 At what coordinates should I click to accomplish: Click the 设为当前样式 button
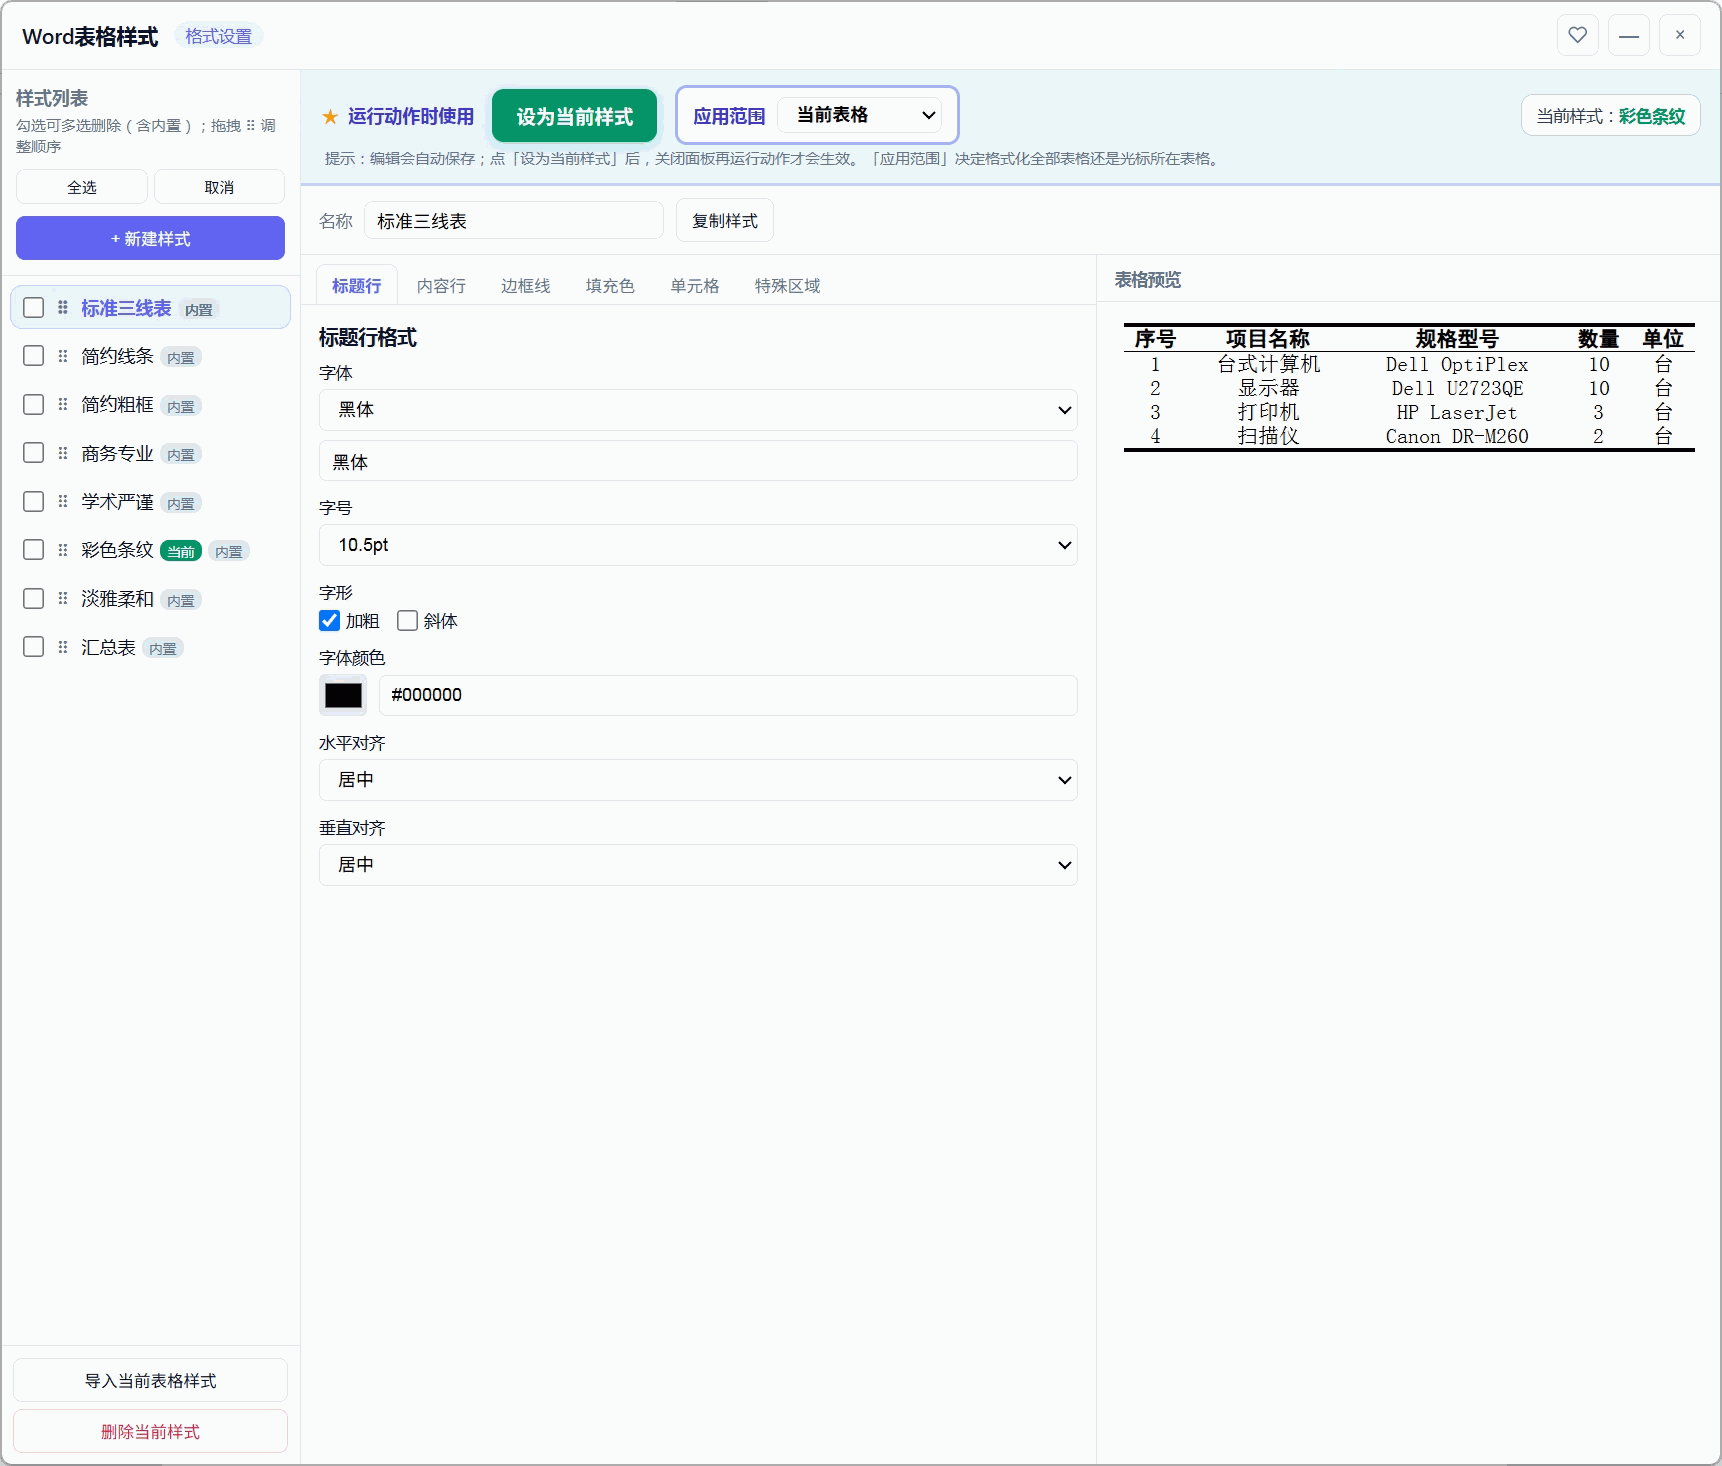tap(574, 116)
